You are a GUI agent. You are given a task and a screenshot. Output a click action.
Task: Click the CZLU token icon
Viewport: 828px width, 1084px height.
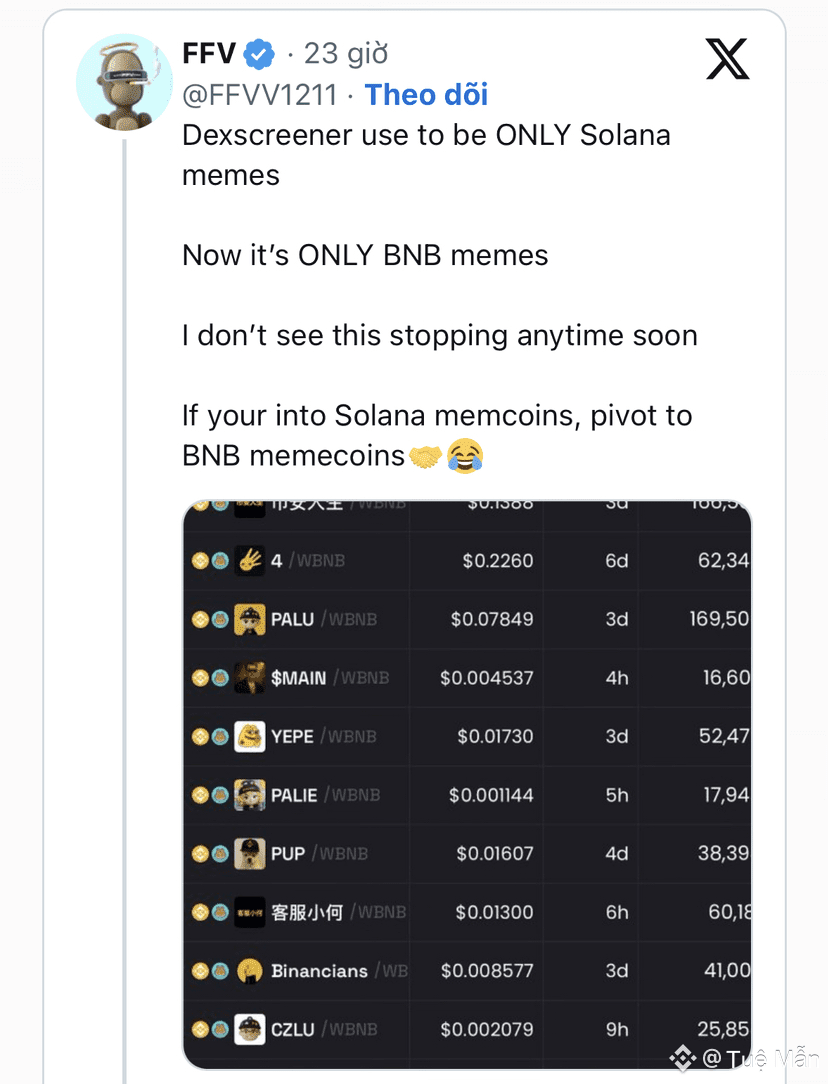click(249, 1029)
